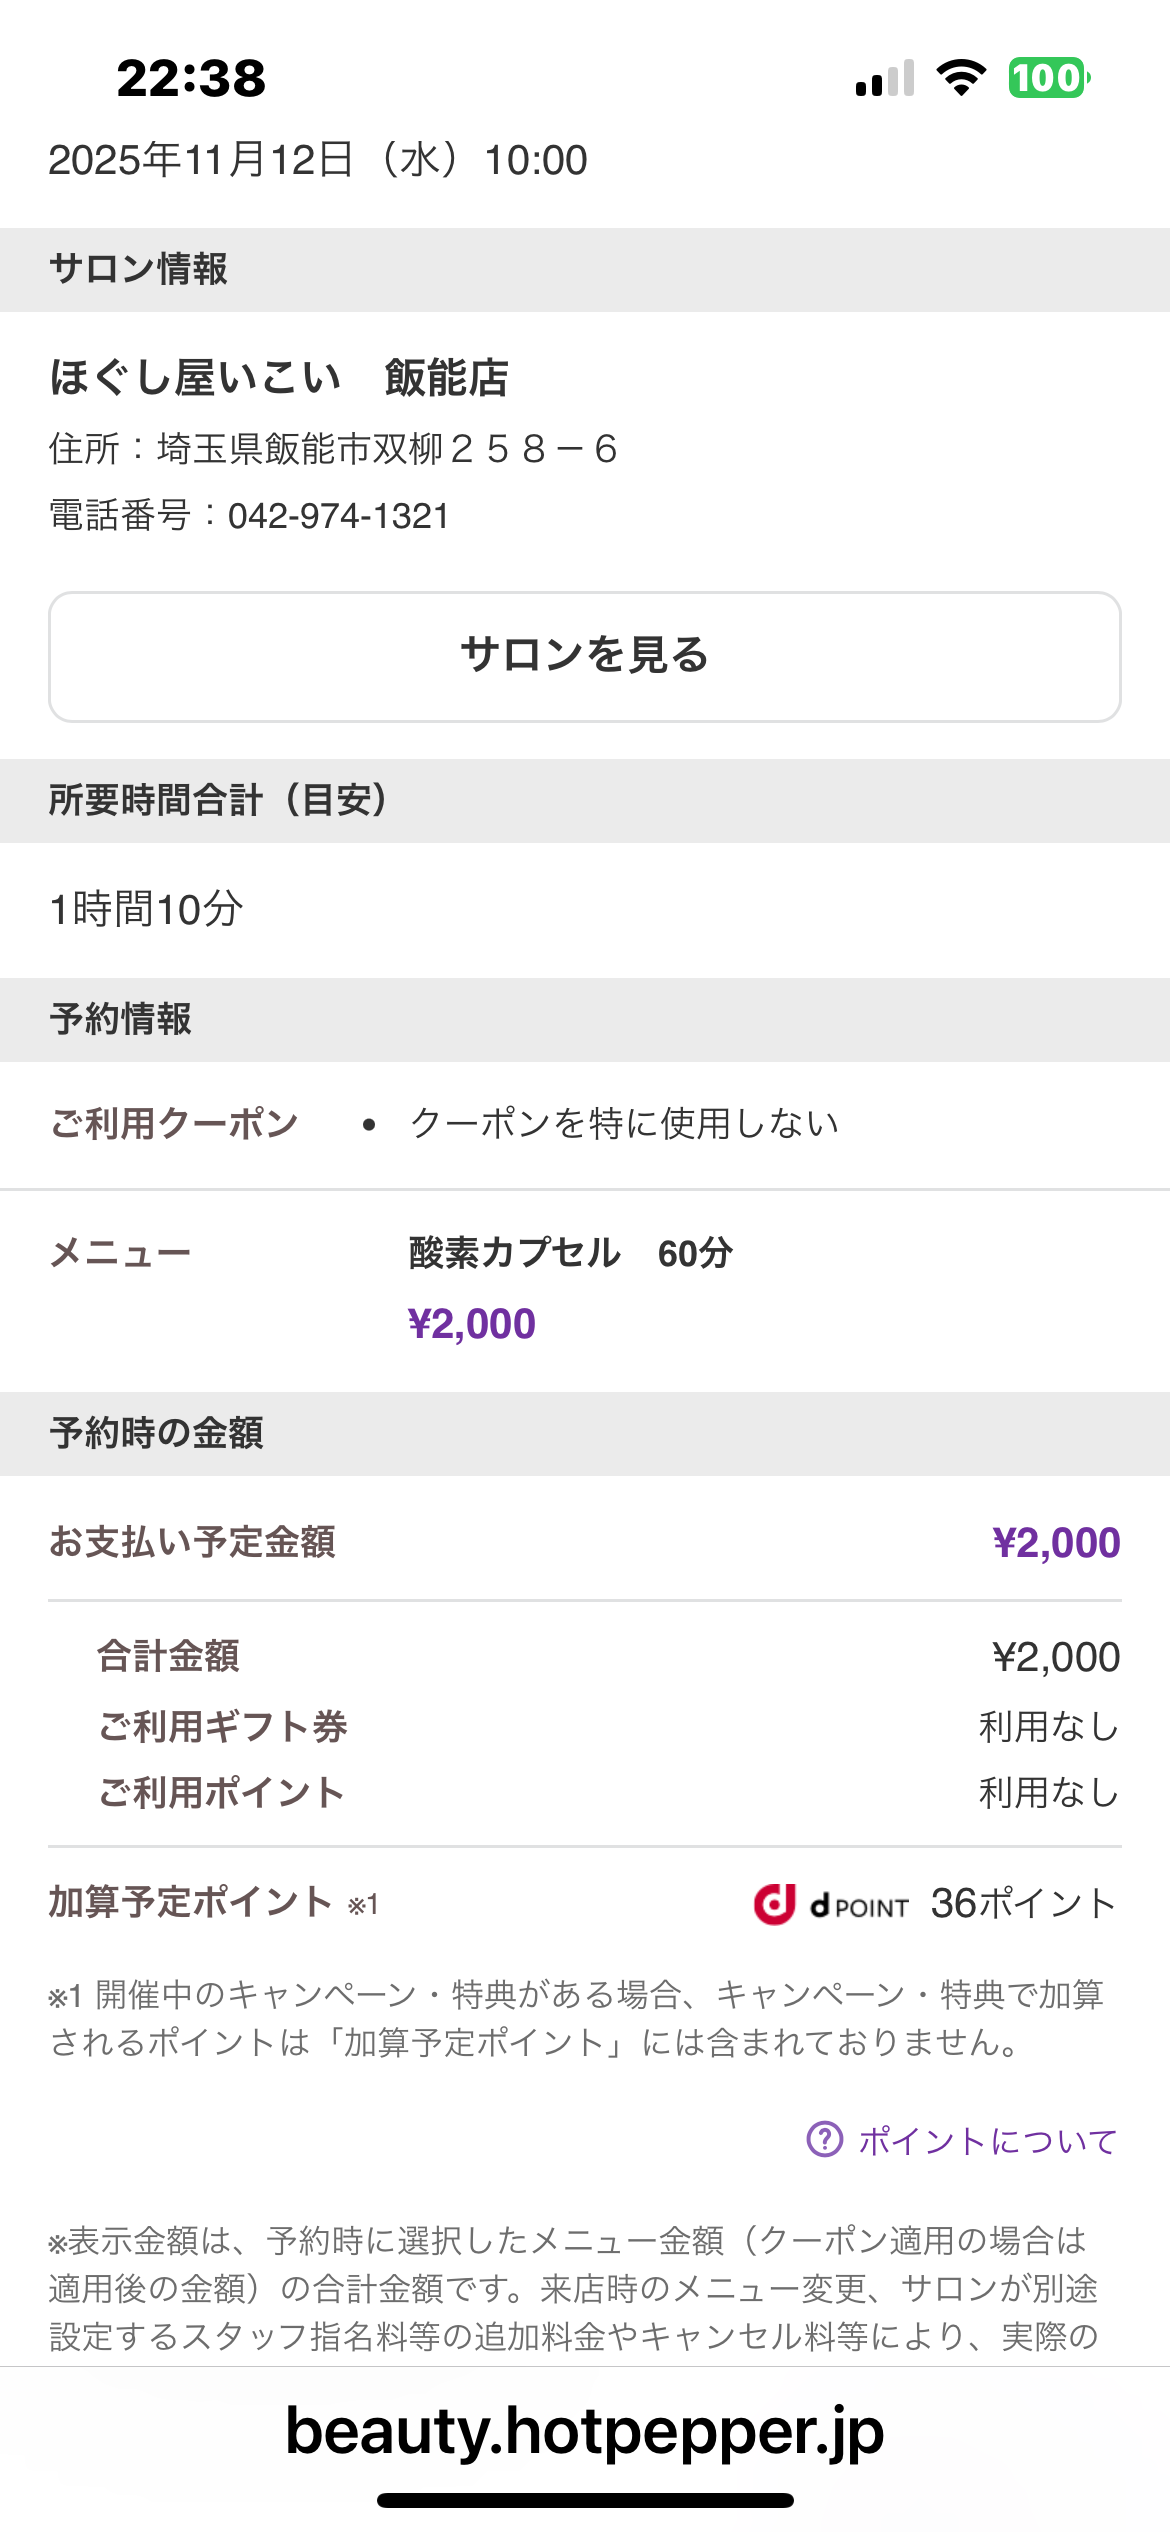Tap the 酸素カプセル 60分 menu name
The height and width of the screenshot is (2532, 1170).
click(570, 1253)
